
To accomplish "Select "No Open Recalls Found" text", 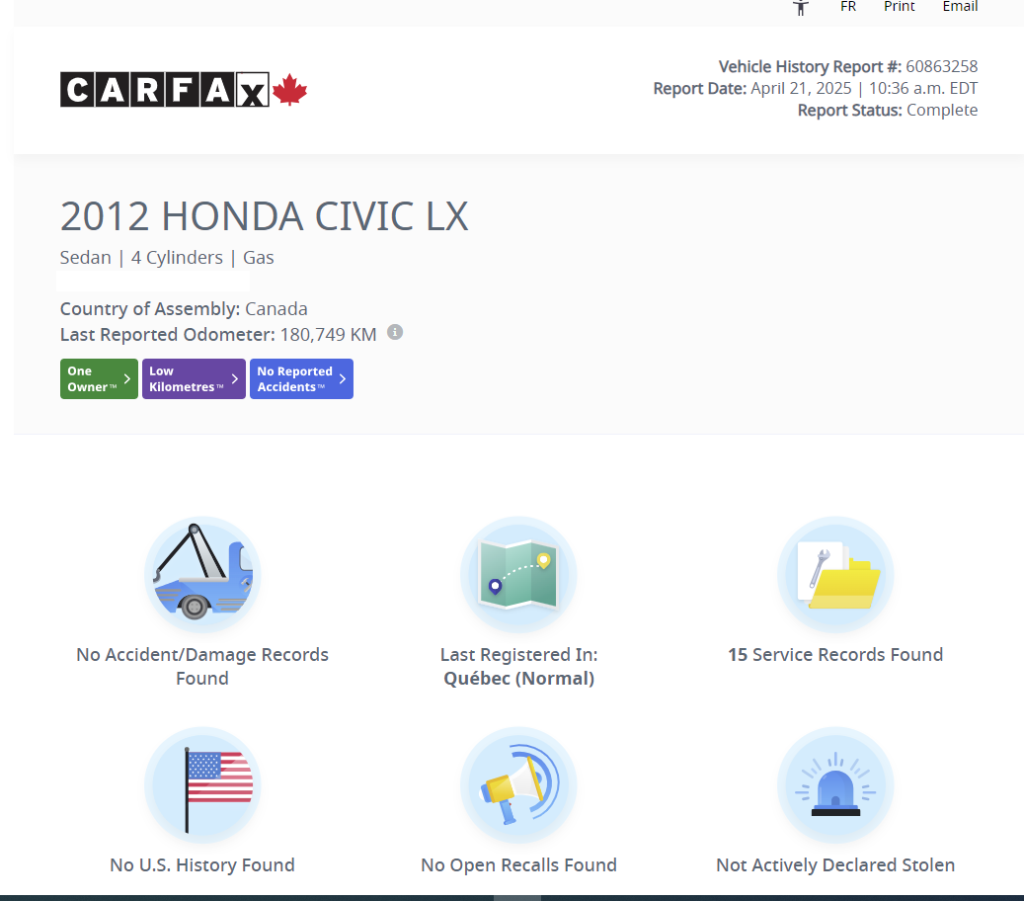I will click(519, 864).
